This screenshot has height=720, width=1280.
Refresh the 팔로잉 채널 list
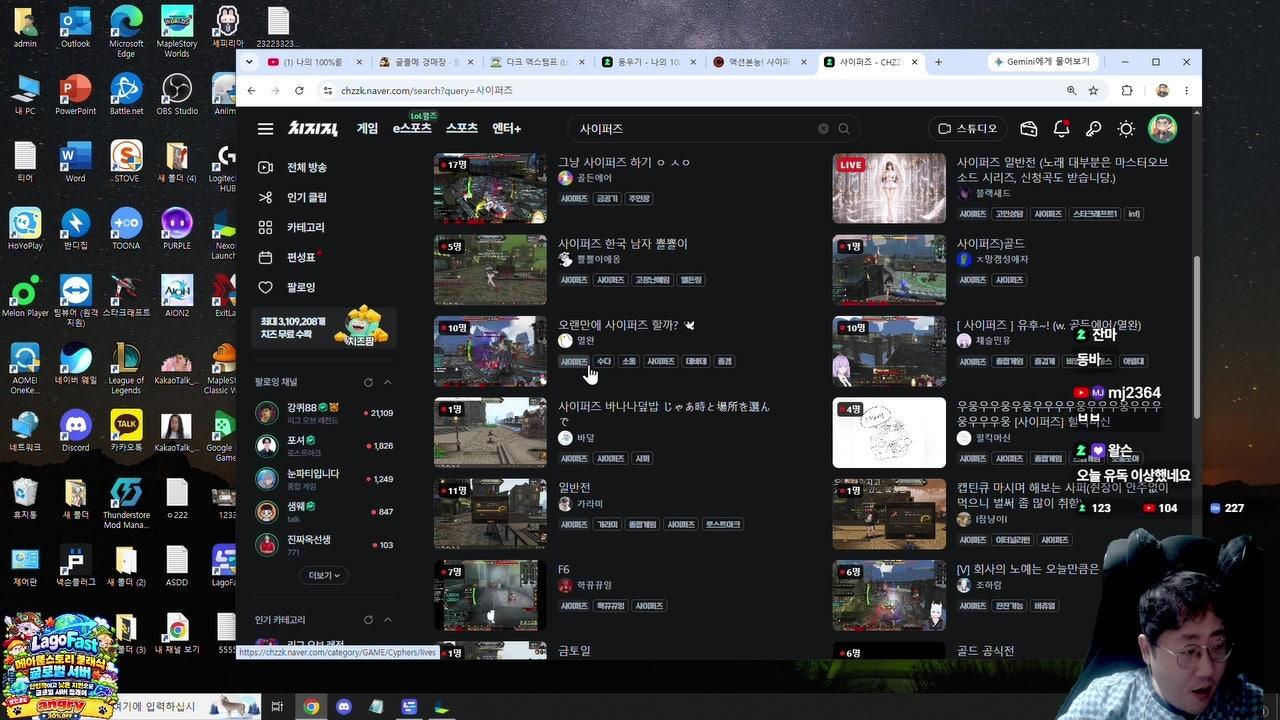(x=368, y=382)
